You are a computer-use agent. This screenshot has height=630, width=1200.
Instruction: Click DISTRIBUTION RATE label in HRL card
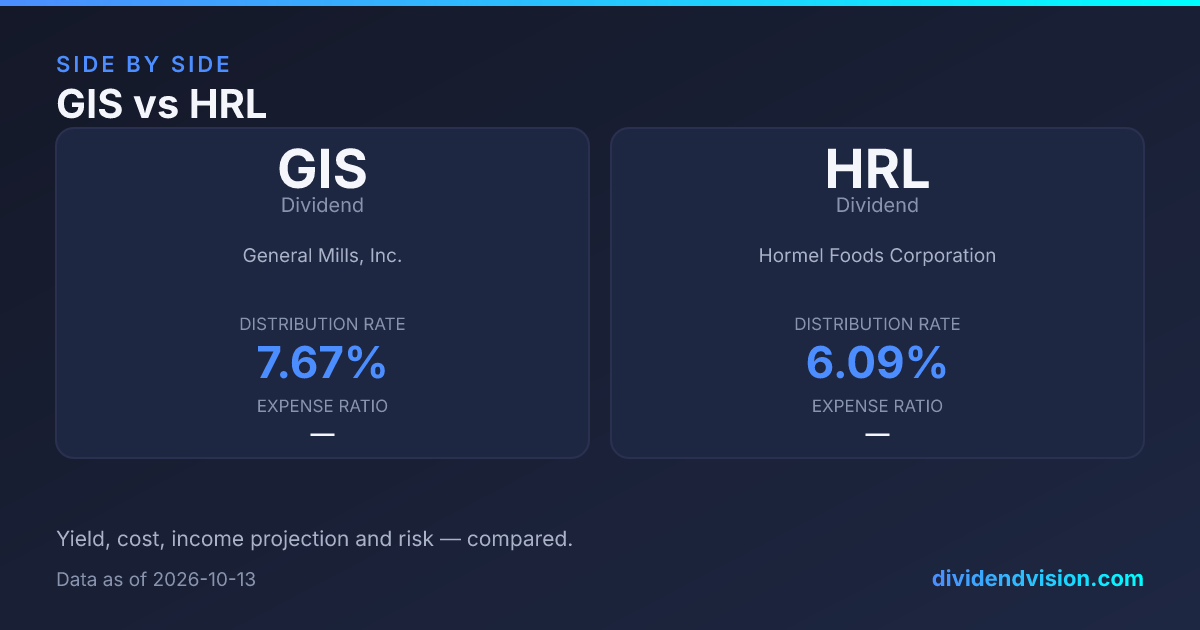(877, 324)
